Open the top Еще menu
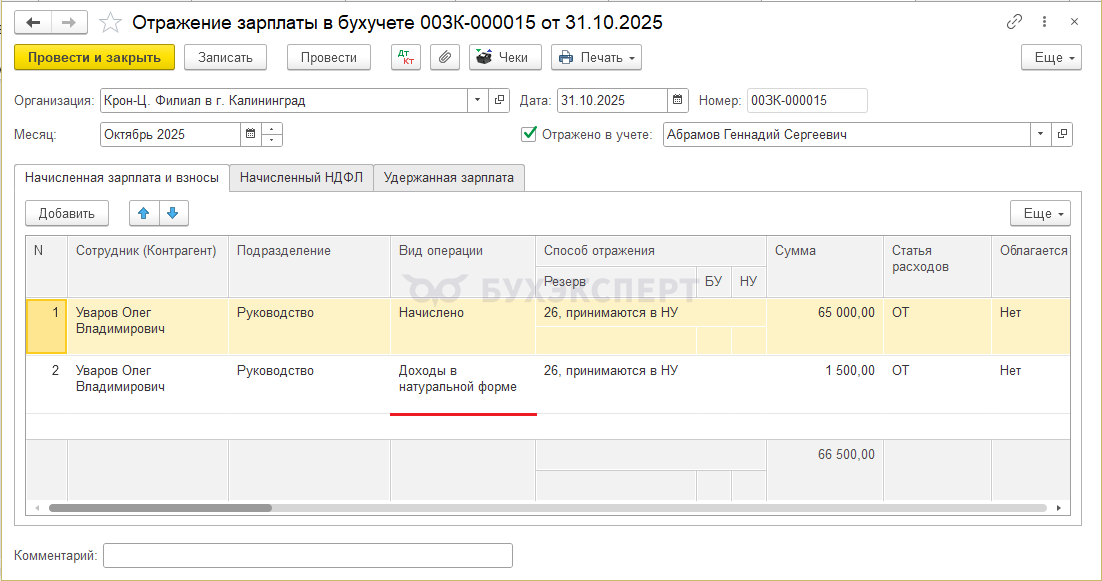The image size is (1102, 581). click(x=1051, y=58)
